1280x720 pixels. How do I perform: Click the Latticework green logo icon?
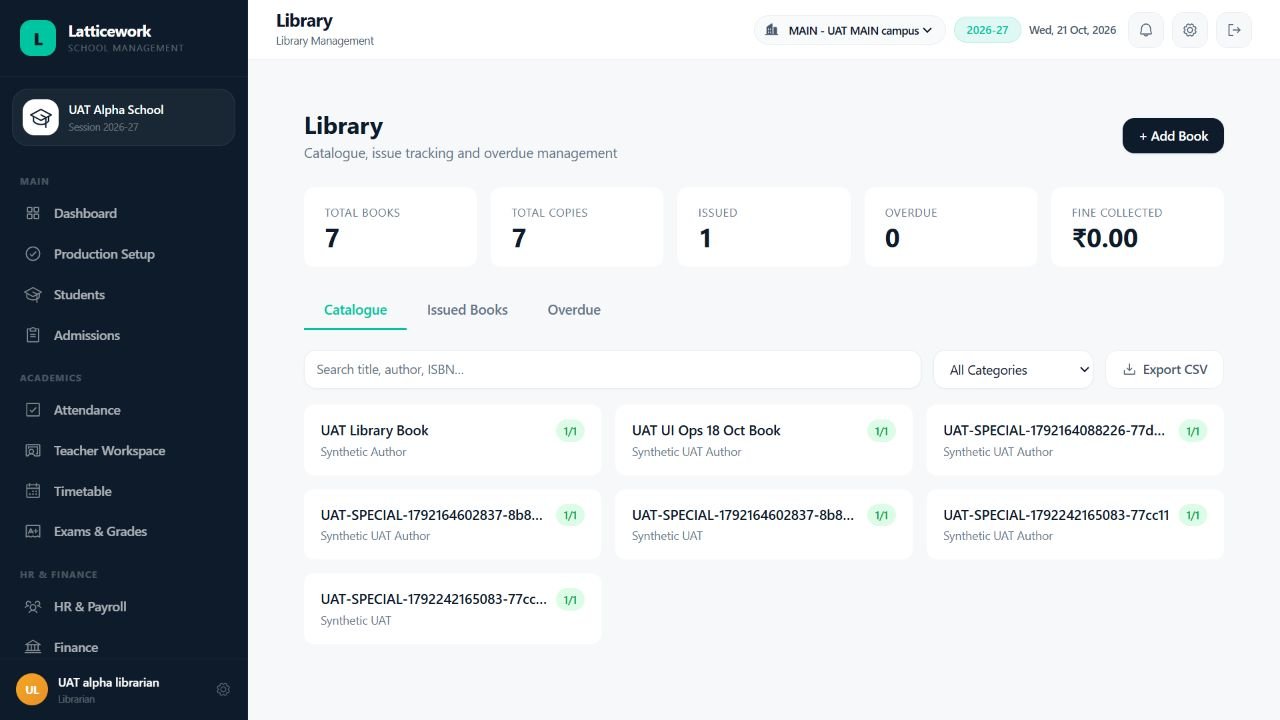[38, 38]
